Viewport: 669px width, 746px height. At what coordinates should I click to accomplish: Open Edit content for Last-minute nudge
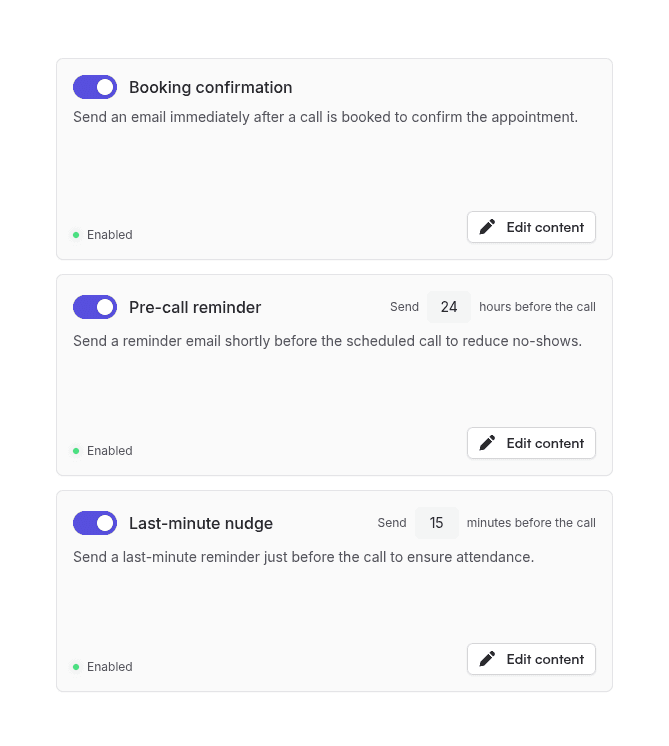point(531,659)
